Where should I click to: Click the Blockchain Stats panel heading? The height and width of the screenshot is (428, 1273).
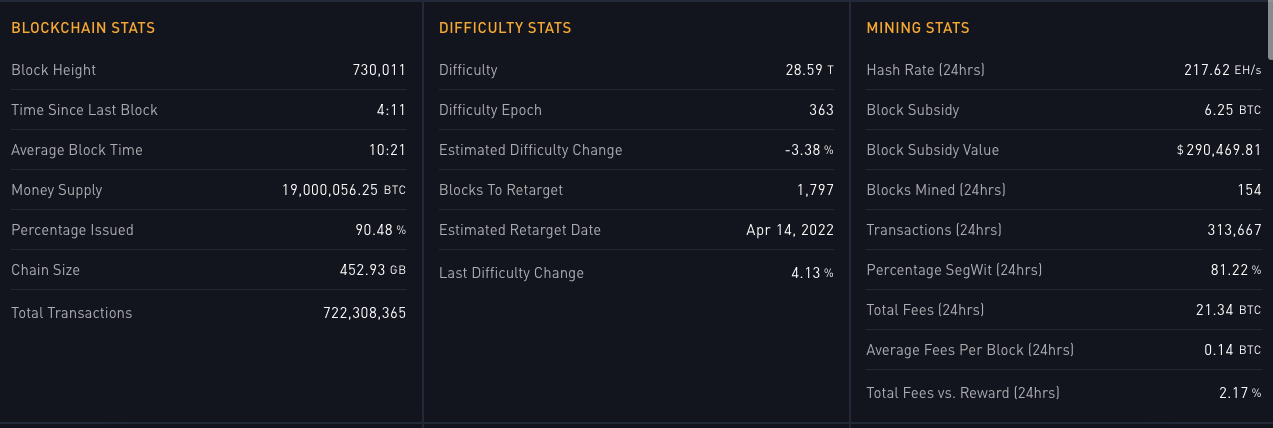click(x=83, y=28)
